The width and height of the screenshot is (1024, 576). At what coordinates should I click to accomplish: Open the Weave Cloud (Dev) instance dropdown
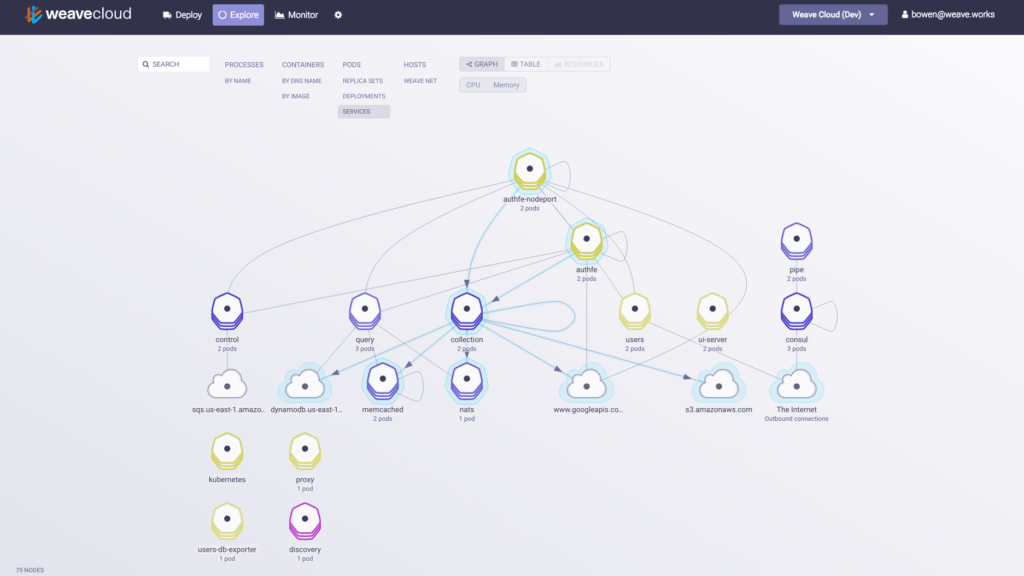point(833,14)
